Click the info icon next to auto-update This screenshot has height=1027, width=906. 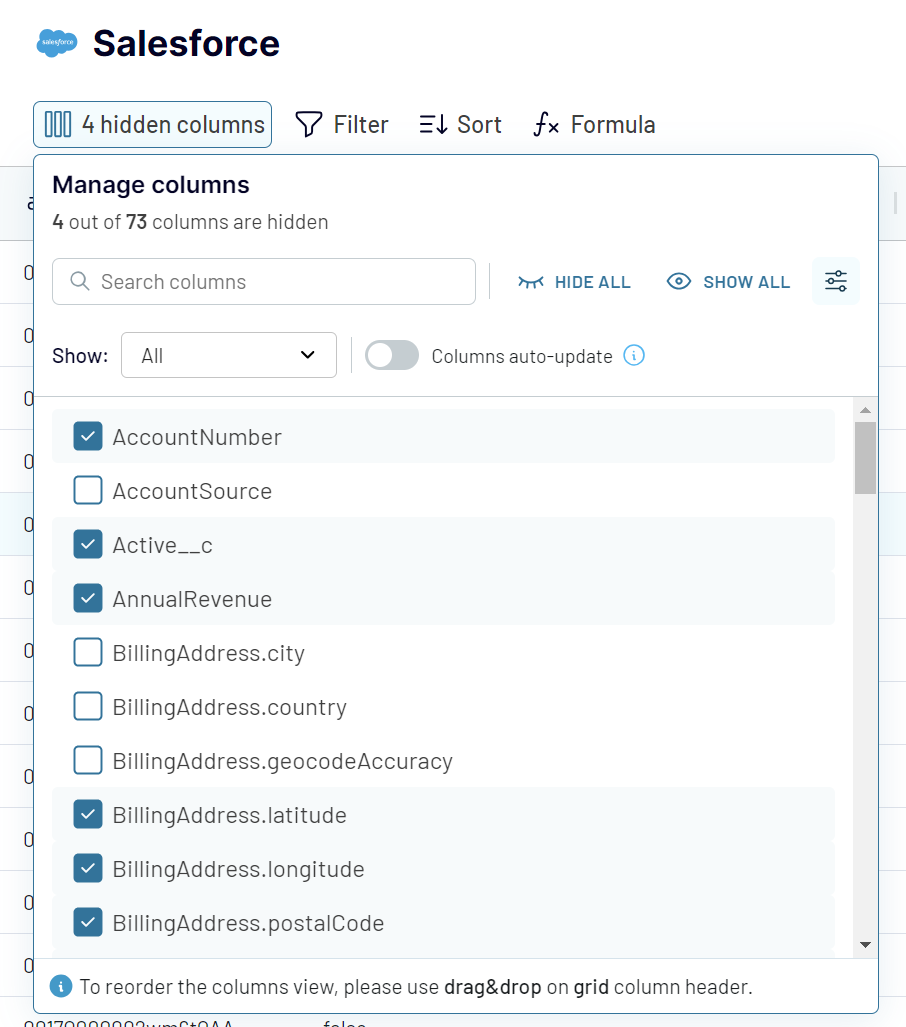coord(633,356)
